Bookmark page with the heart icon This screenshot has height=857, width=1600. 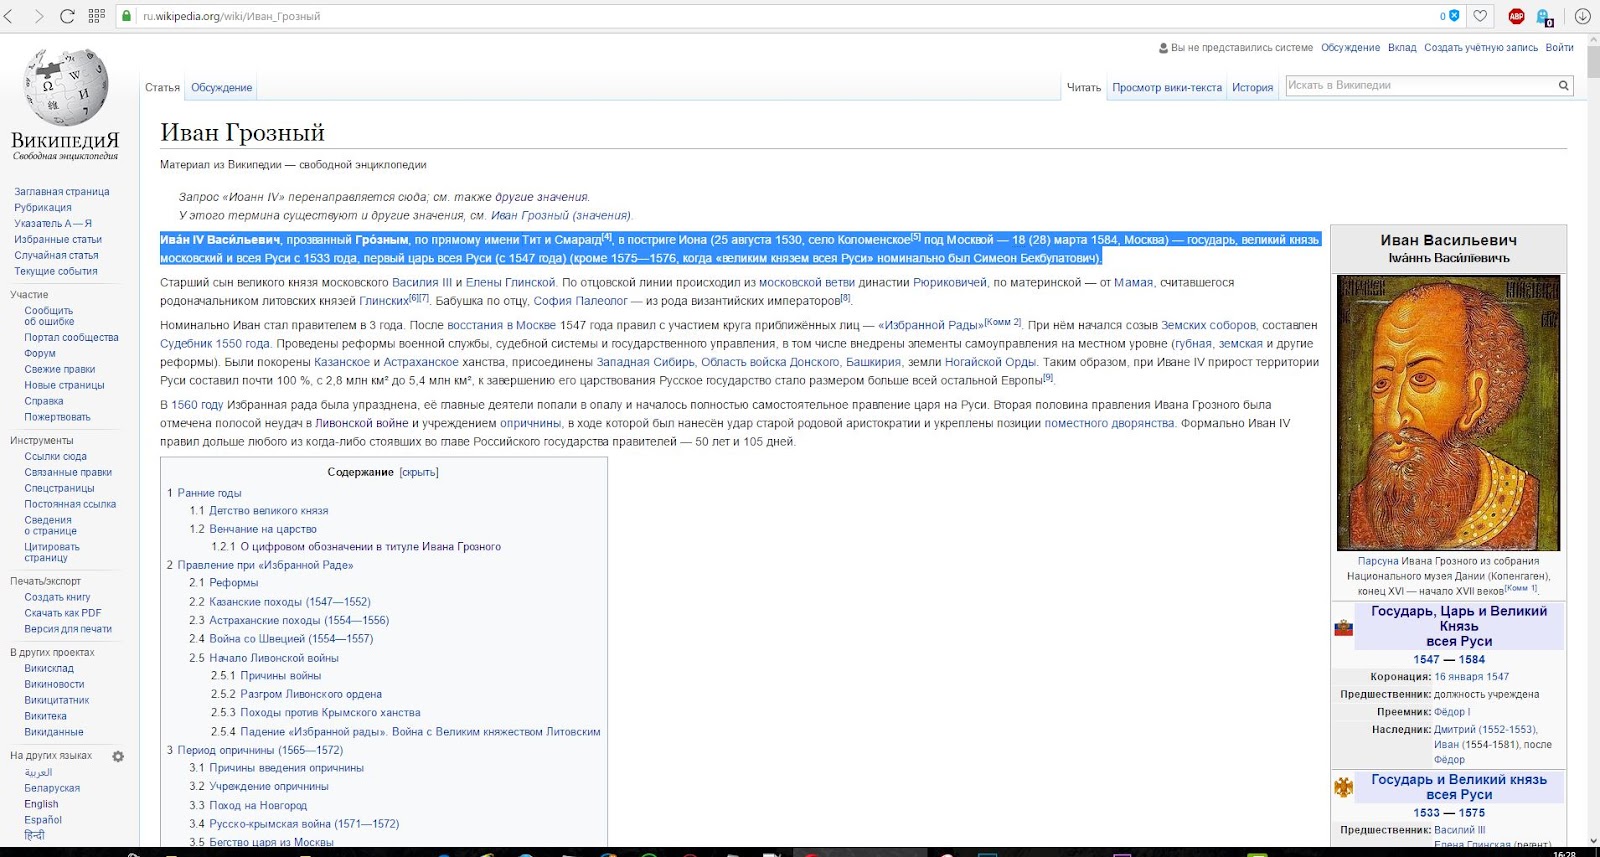tap(1481, 16)
